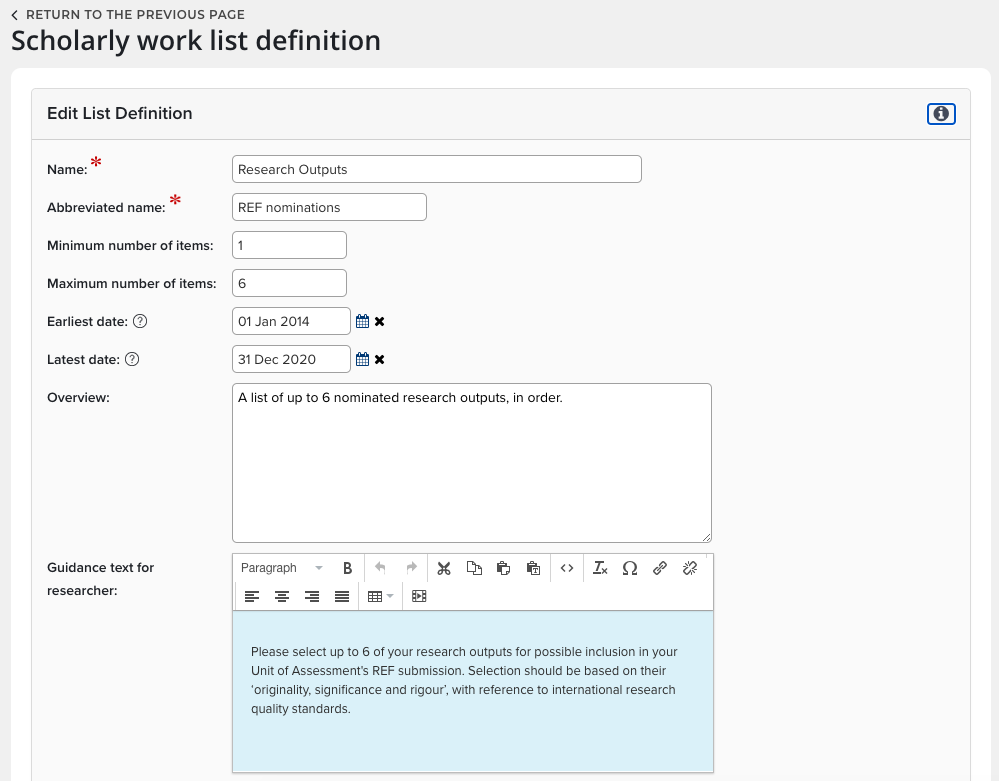The image size is (999, 781).
Task: Click the cut (scissors) icon
Action: point(444,568)
